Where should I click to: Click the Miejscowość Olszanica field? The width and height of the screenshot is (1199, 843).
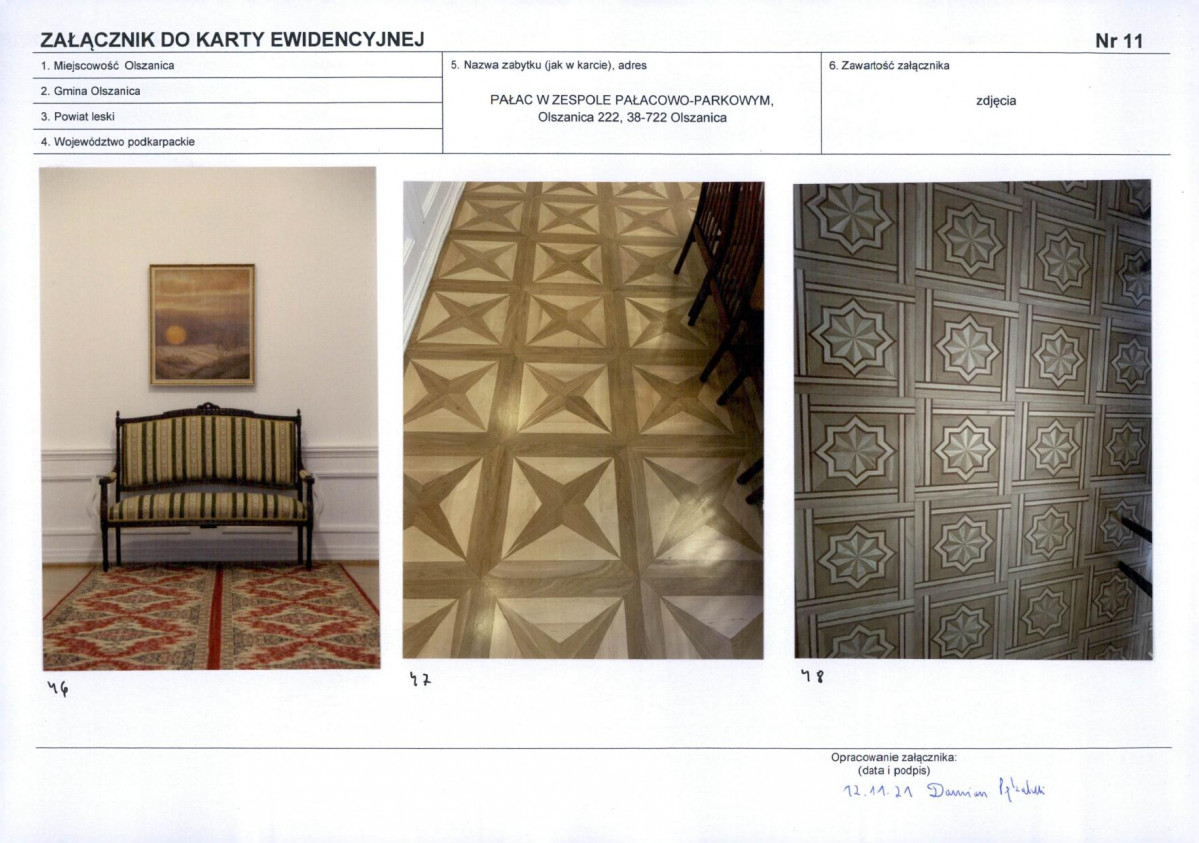point(238,66)
